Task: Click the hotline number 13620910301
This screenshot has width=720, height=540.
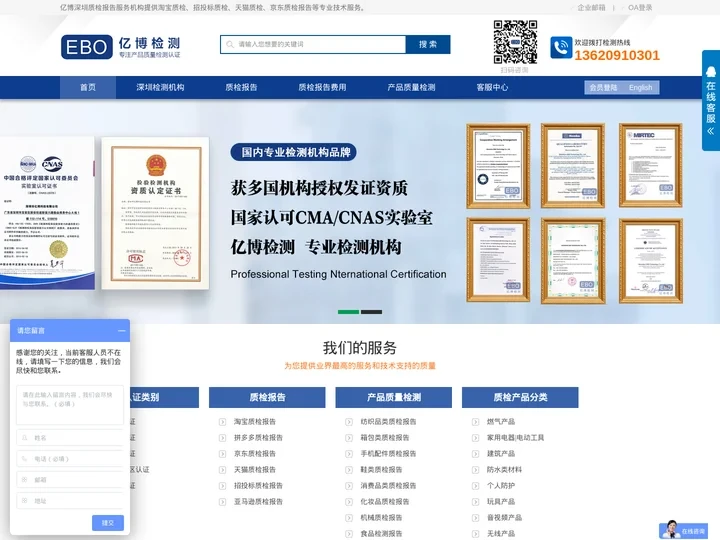Action: point(617,56)
